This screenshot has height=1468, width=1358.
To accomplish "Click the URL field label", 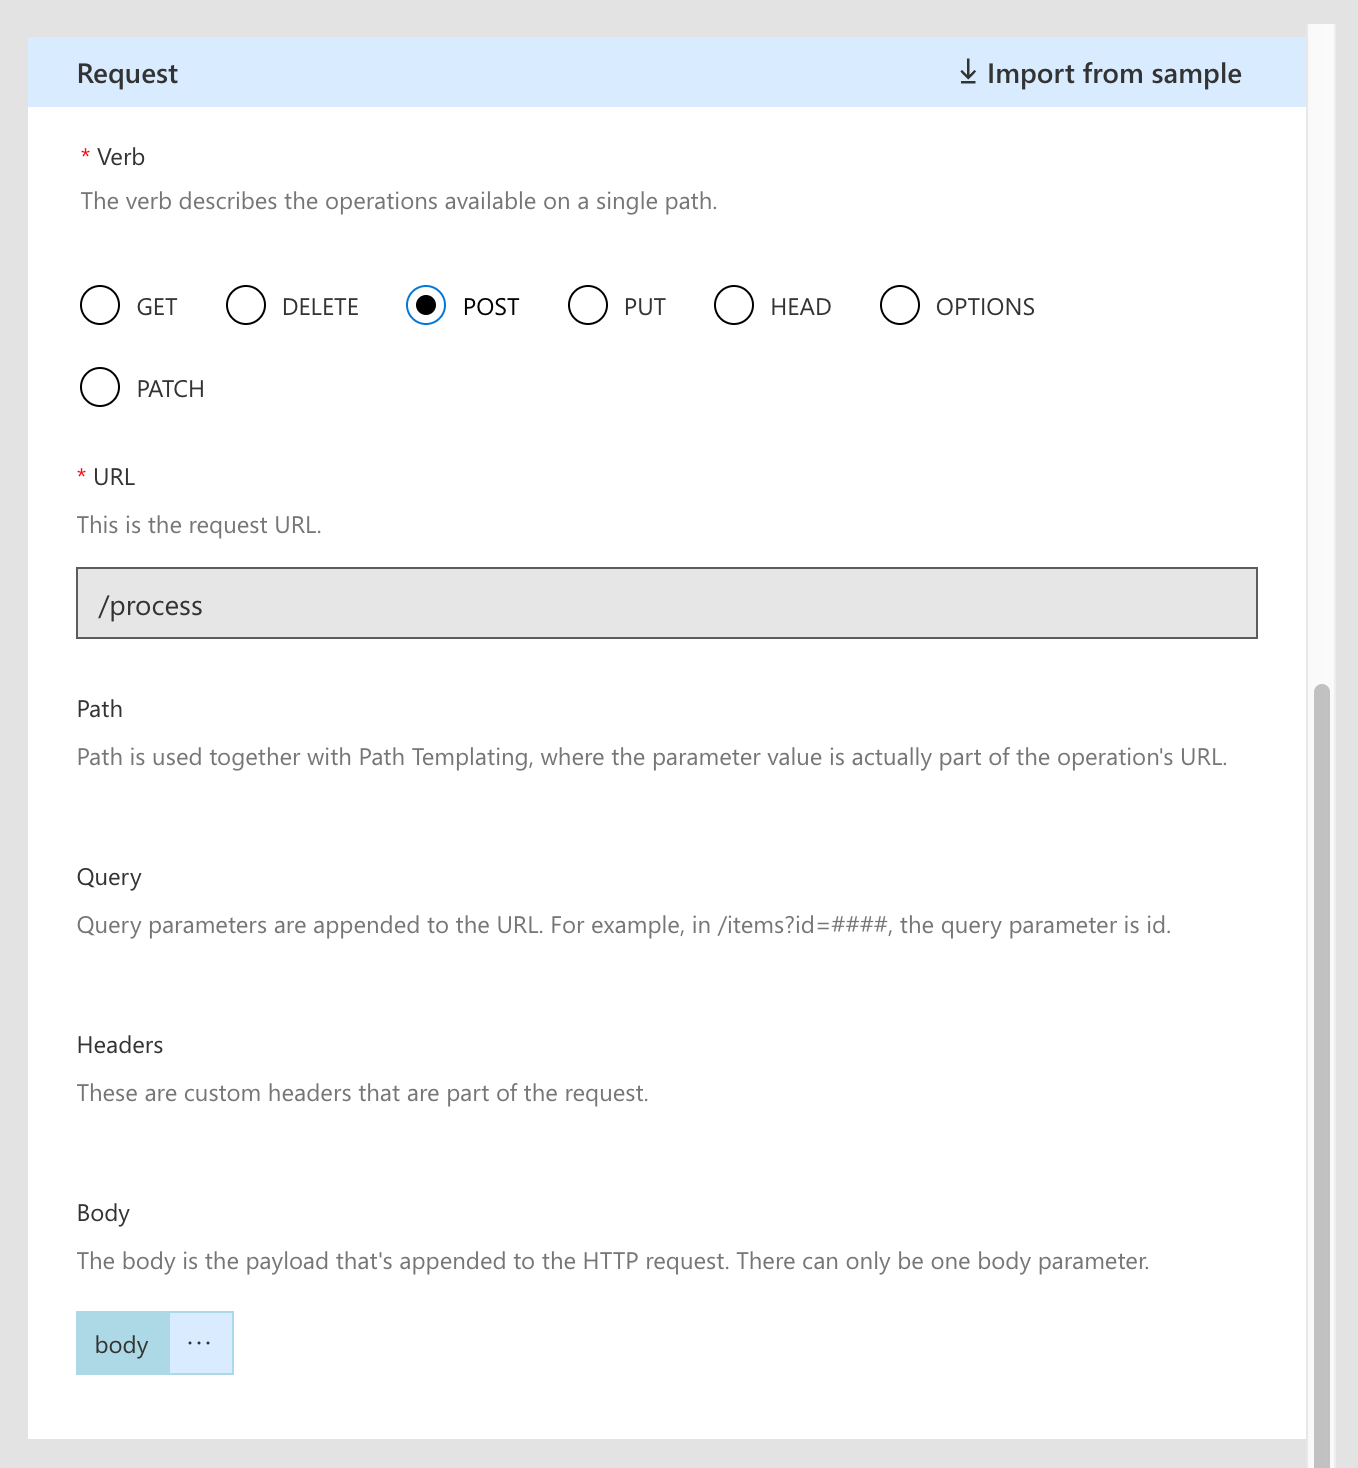I will 110,475.
